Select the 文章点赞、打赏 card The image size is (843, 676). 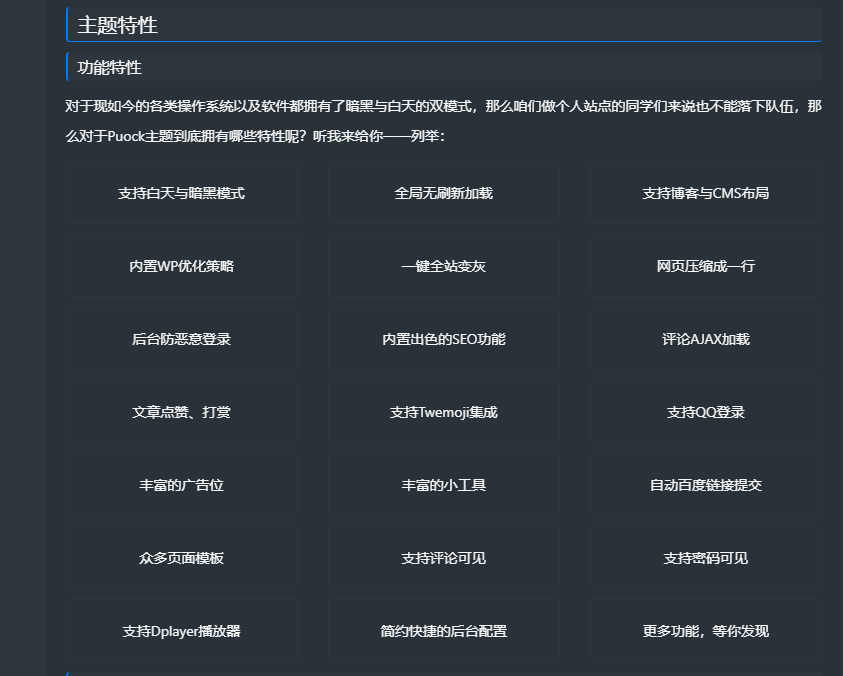(x=181, y=412)
